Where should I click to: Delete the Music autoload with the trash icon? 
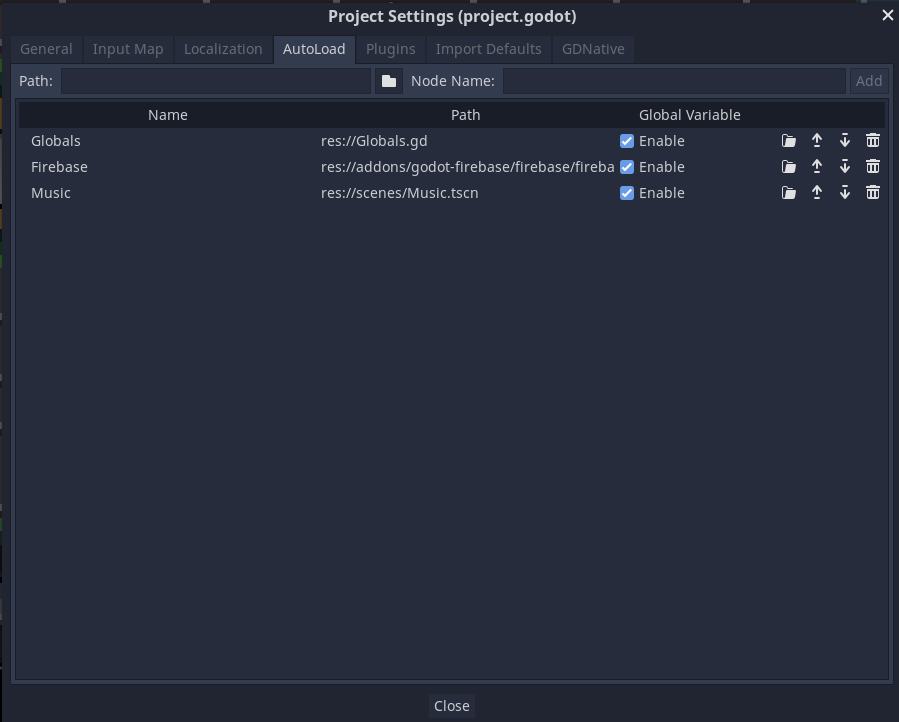click(x=873, y=192)
